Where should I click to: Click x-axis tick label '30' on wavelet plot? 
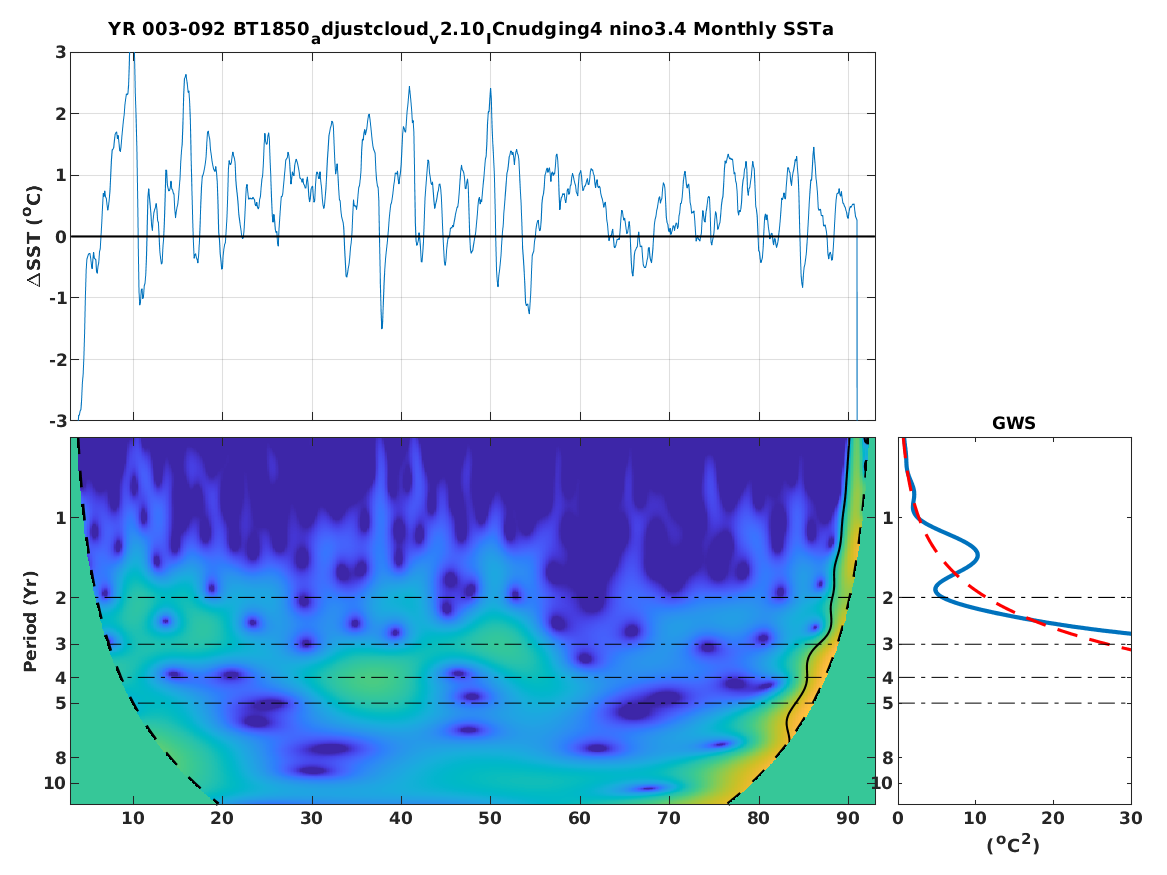point(311,818)
